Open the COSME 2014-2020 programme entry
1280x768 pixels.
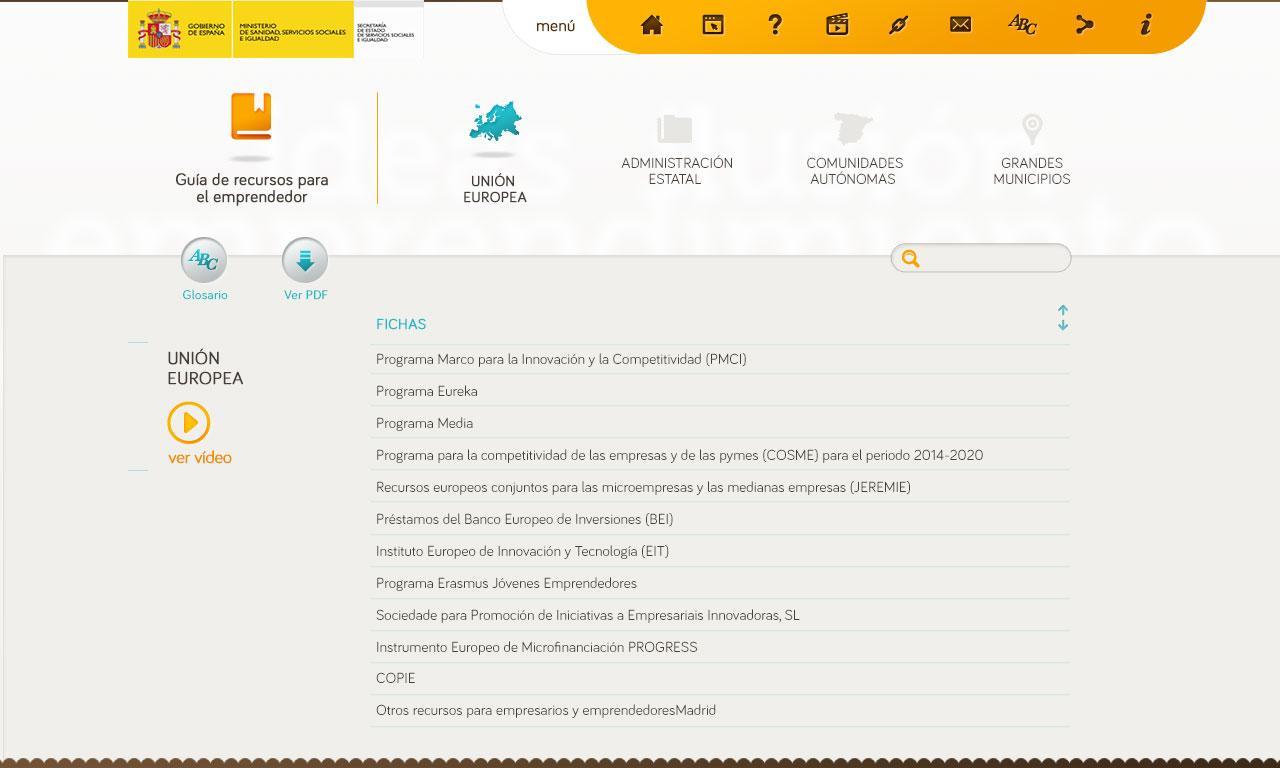coord(679,455)
